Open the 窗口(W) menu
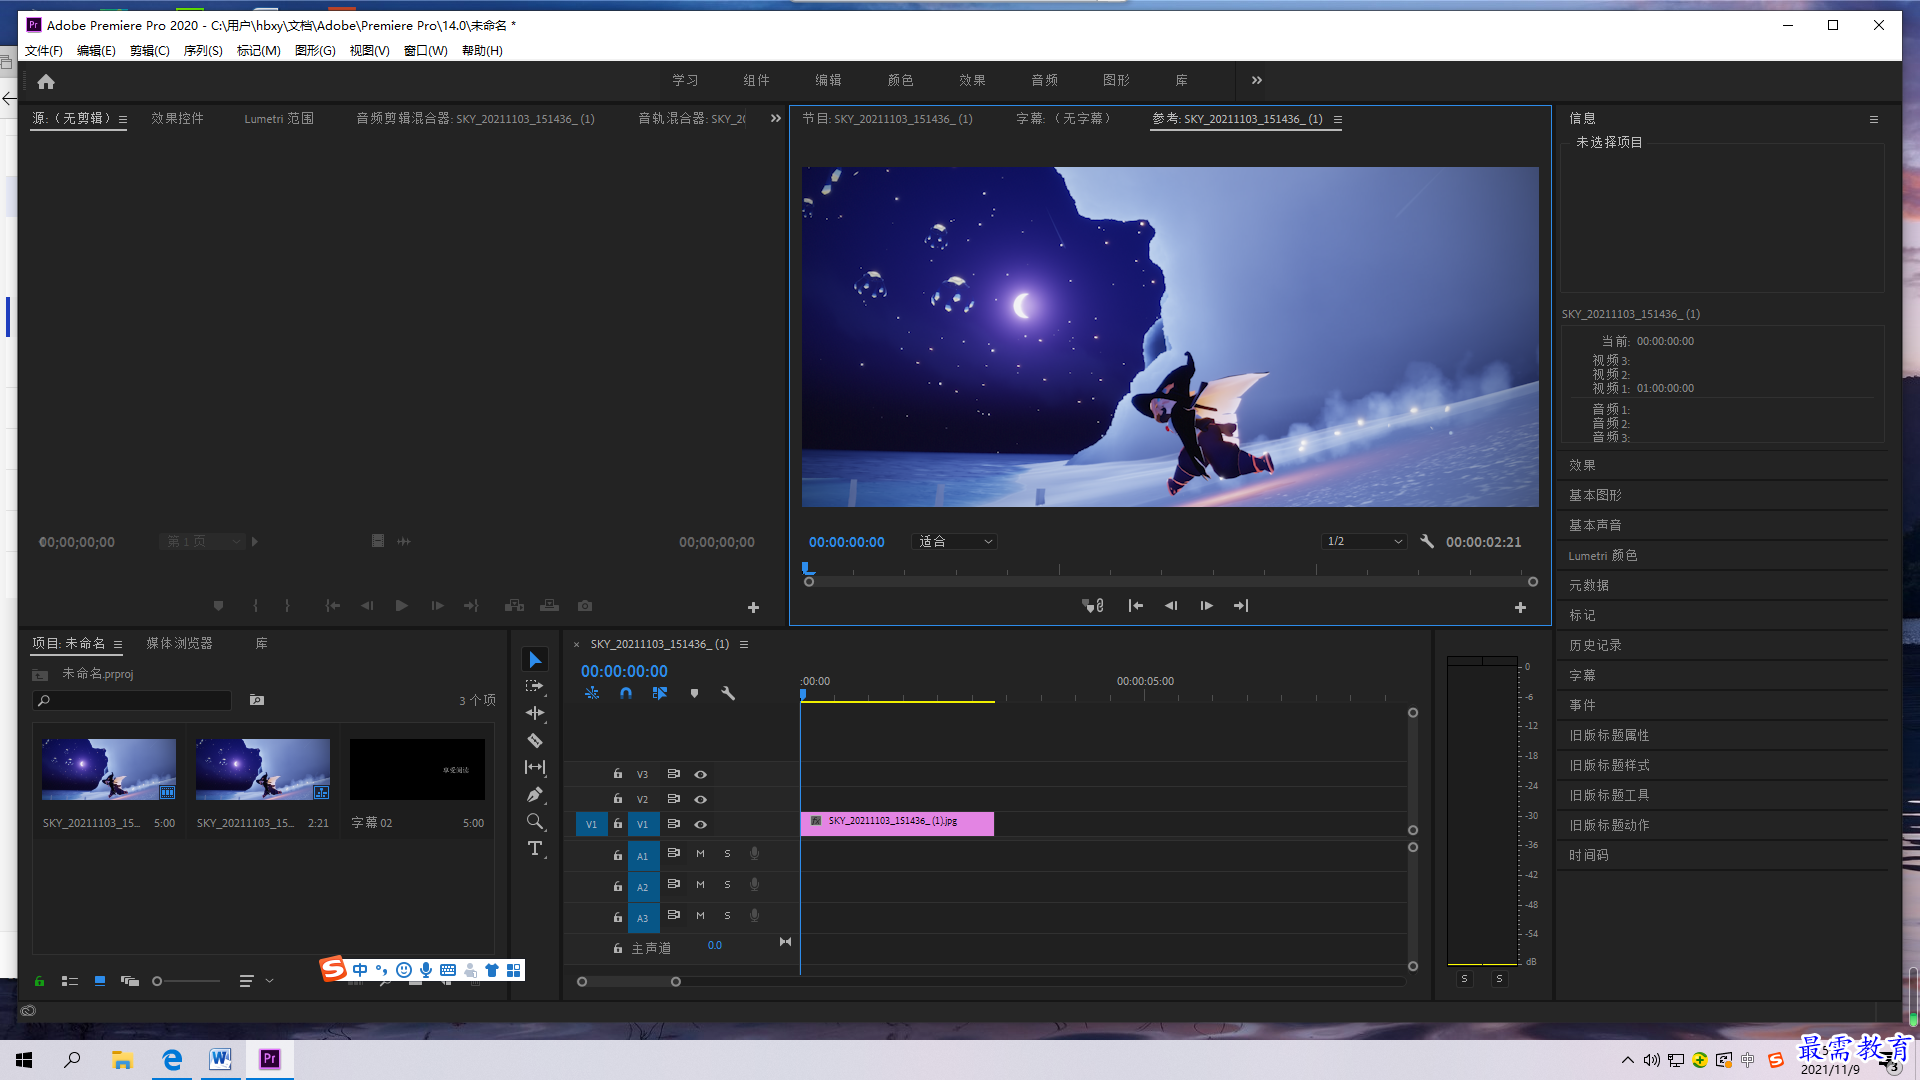1920x1080 pixels. click(426, 50)
